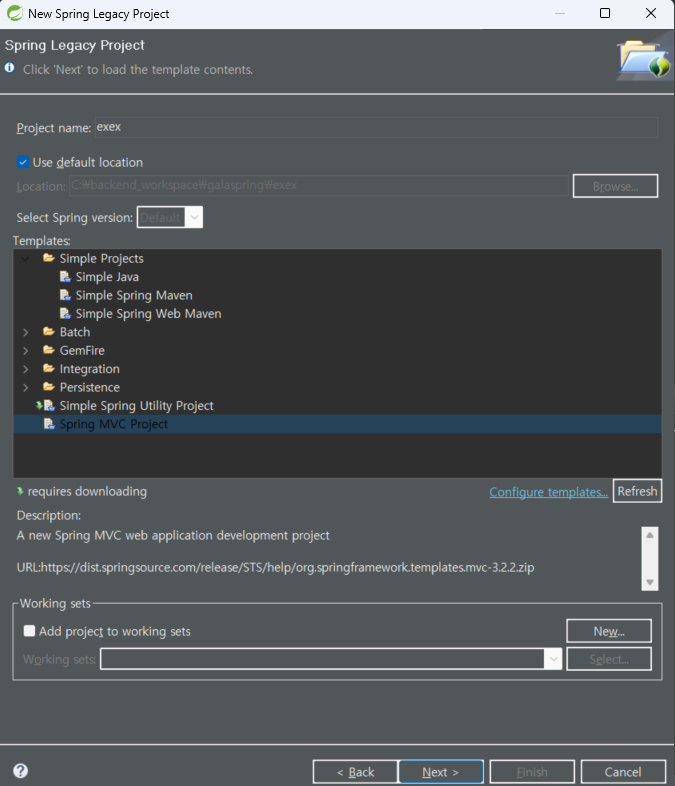Click the Spring MVC Project template icon
Viewport: 675px width, 786px height.
49,424
